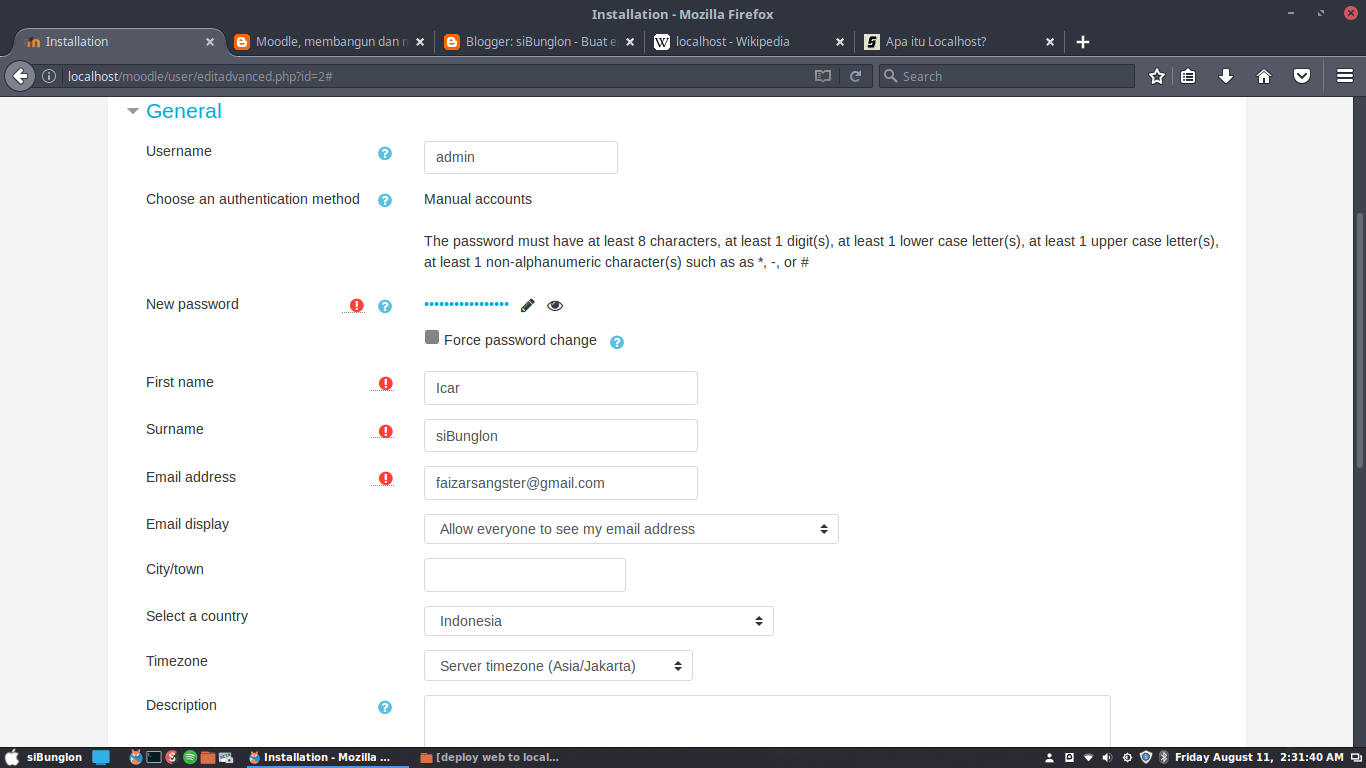Viewport: 1366px width, 768px height.
Task: Click the required marker beside First name
Action: pos(386,383)
